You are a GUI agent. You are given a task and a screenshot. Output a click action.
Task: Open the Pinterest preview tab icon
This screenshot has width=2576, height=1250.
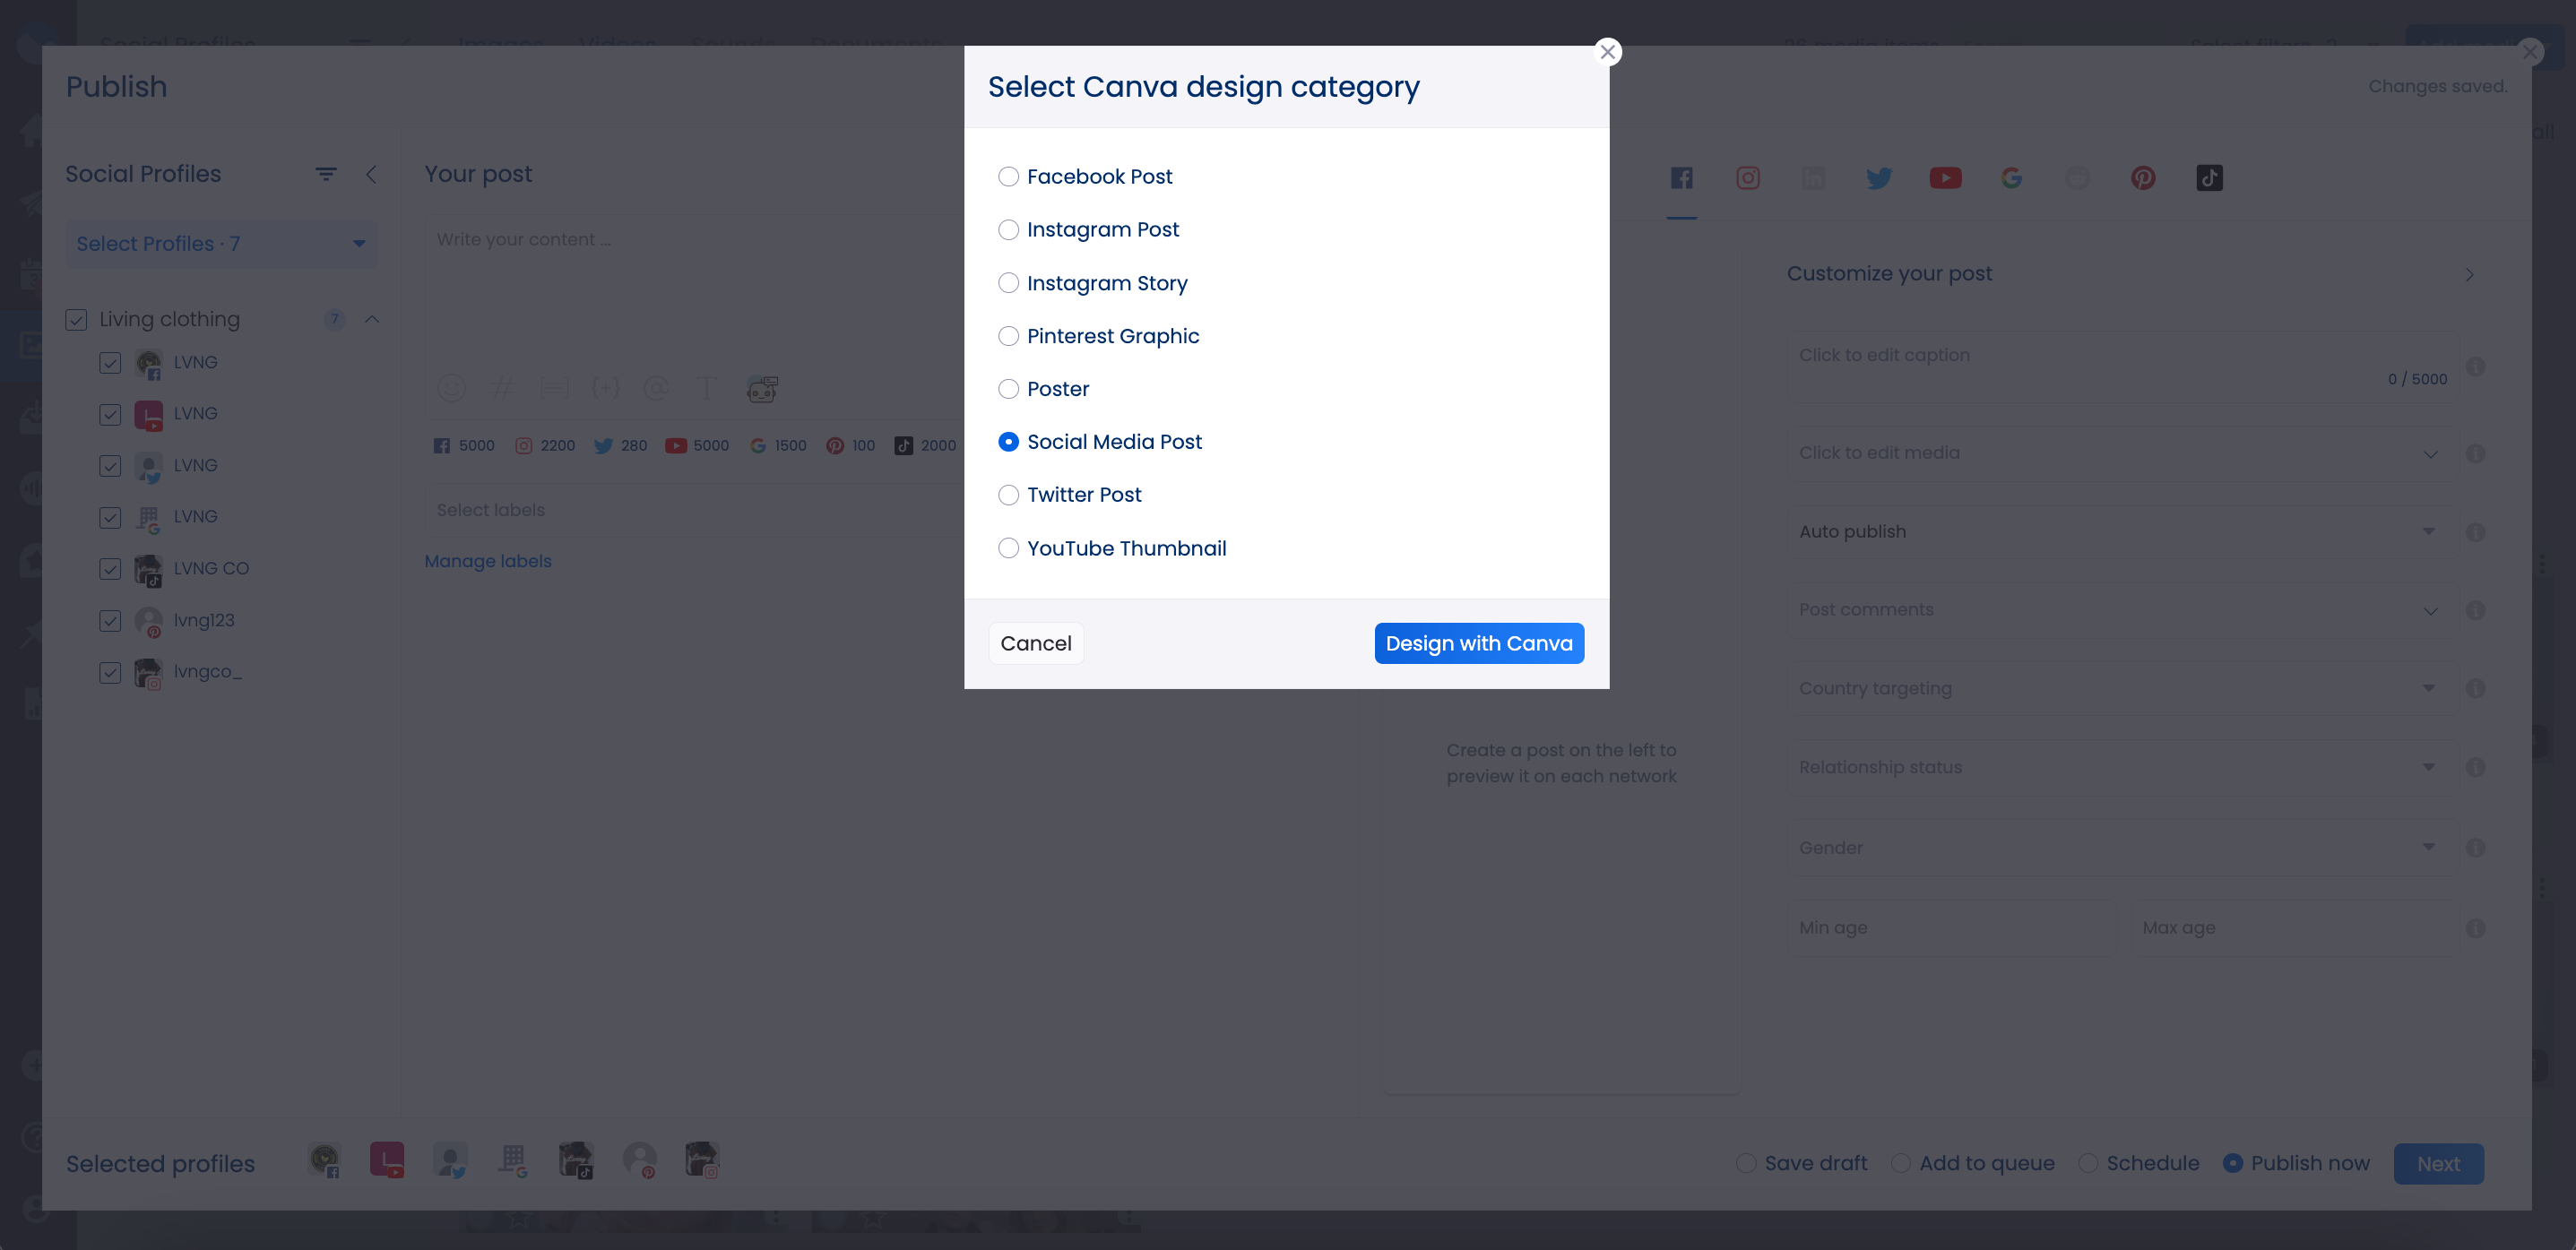[2142, 178]
